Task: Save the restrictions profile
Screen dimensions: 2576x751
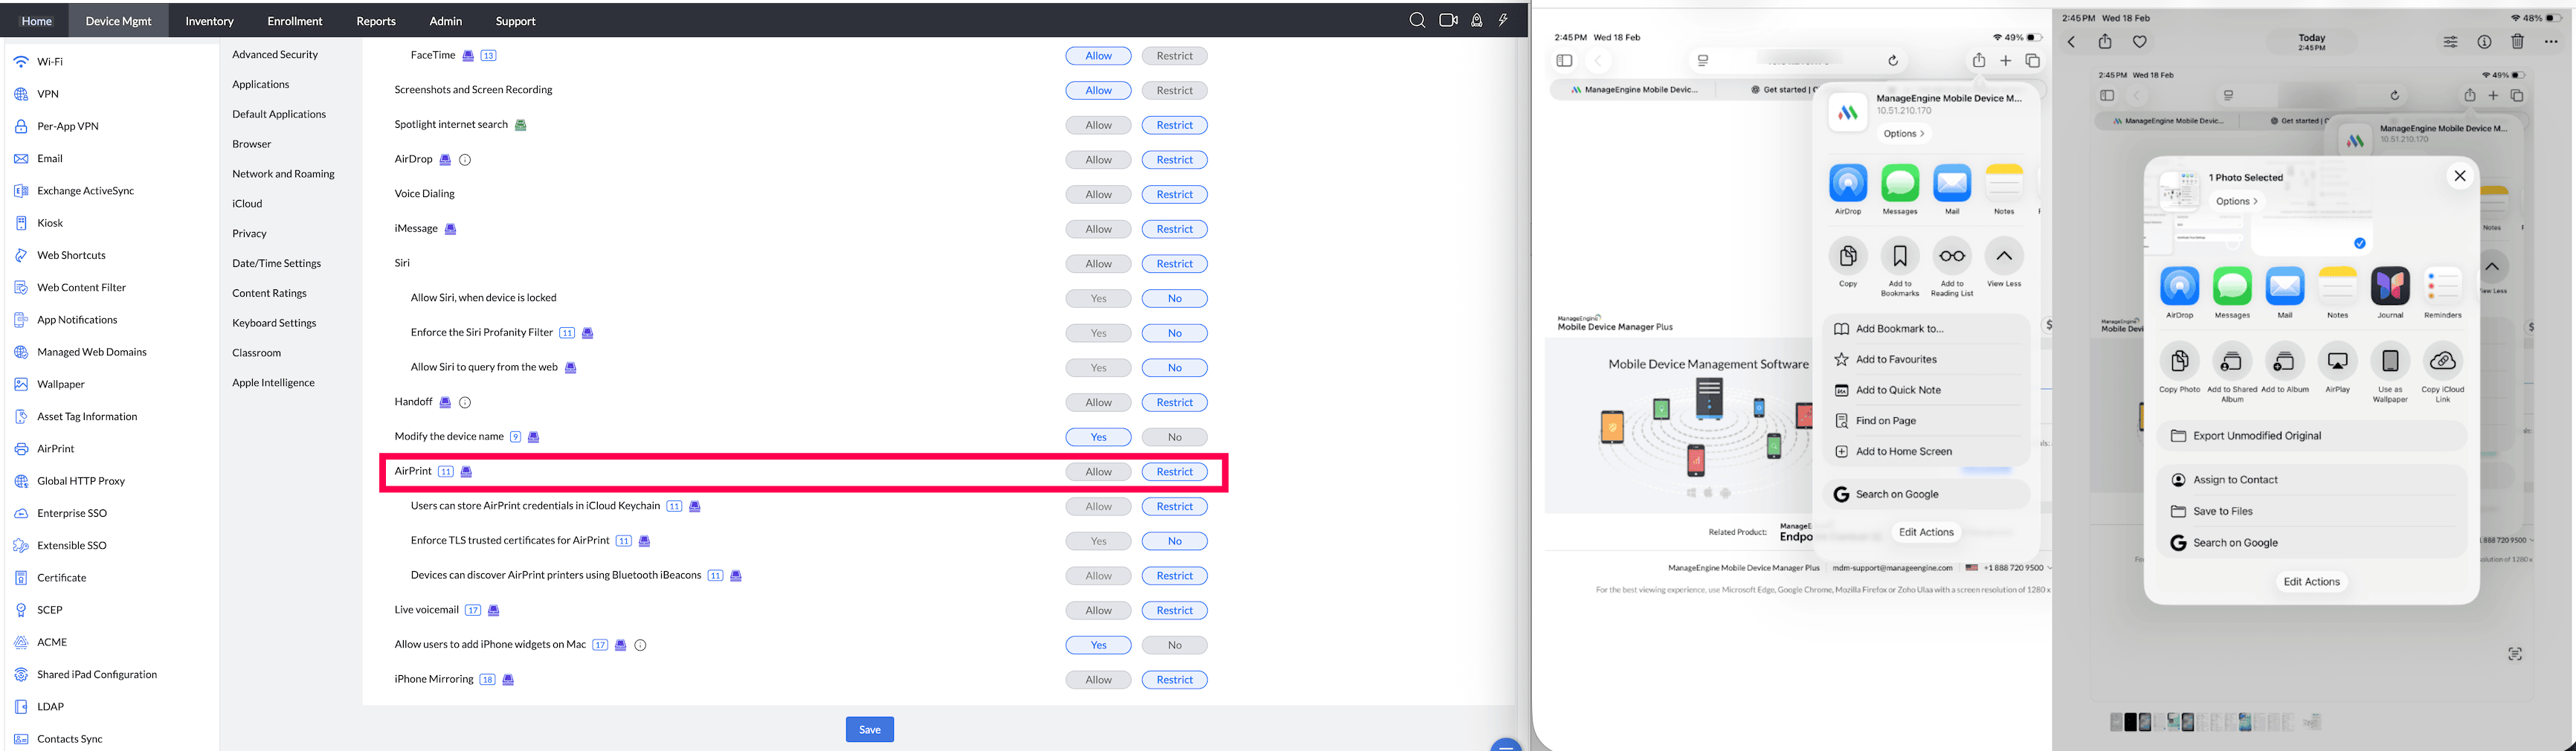Action: [870, 730]
